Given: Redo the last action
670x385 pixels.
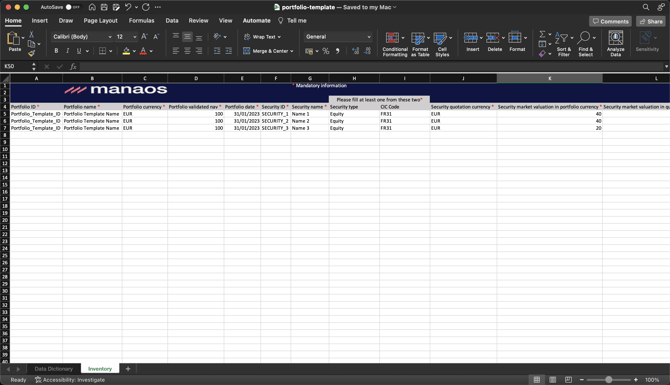Looking at the screenshot, I should click(146, 7).
